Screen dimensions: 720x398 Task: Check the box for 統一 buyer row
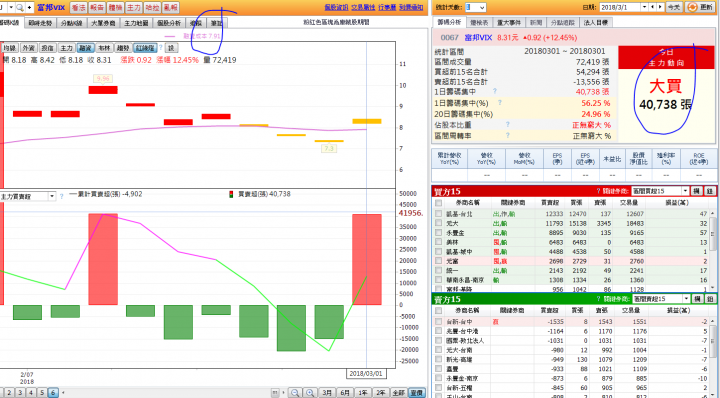click(439, 270)
